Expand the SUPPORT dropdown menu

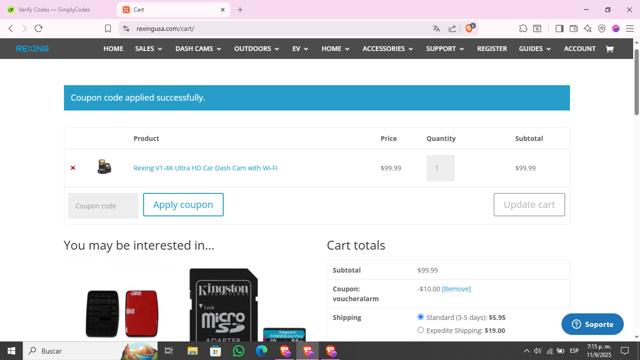tap(445, 49)
